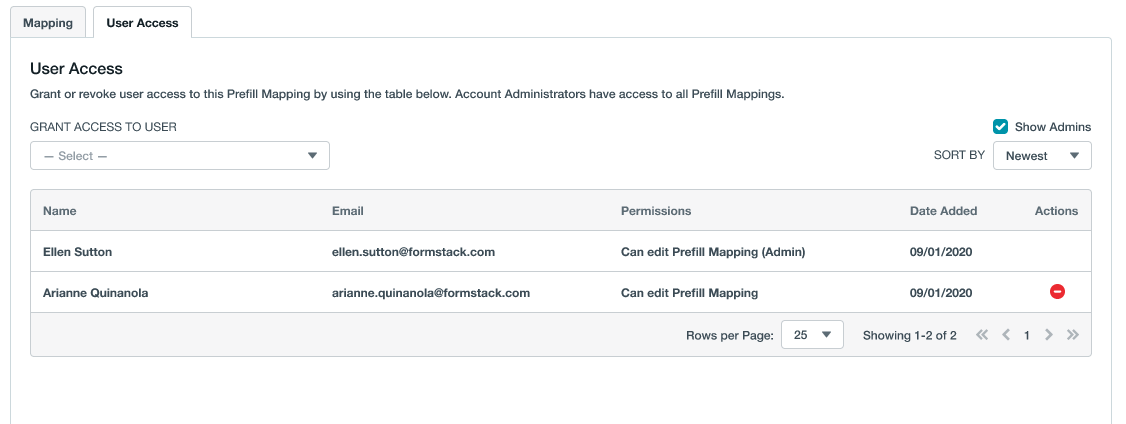
Task: Go to the next page arrow
Action: click(1049, 336)
